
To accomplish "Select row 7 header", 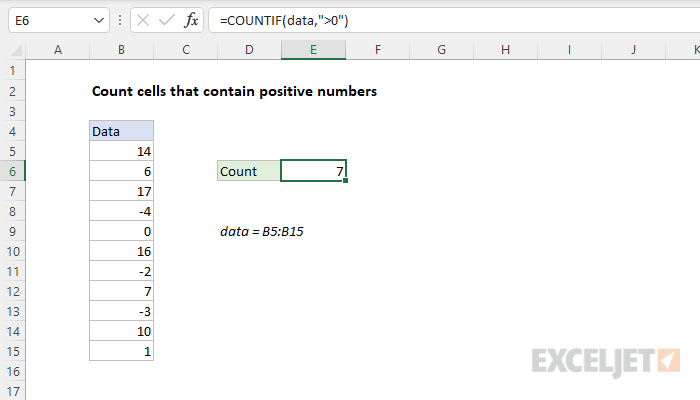I will [12, 192].
